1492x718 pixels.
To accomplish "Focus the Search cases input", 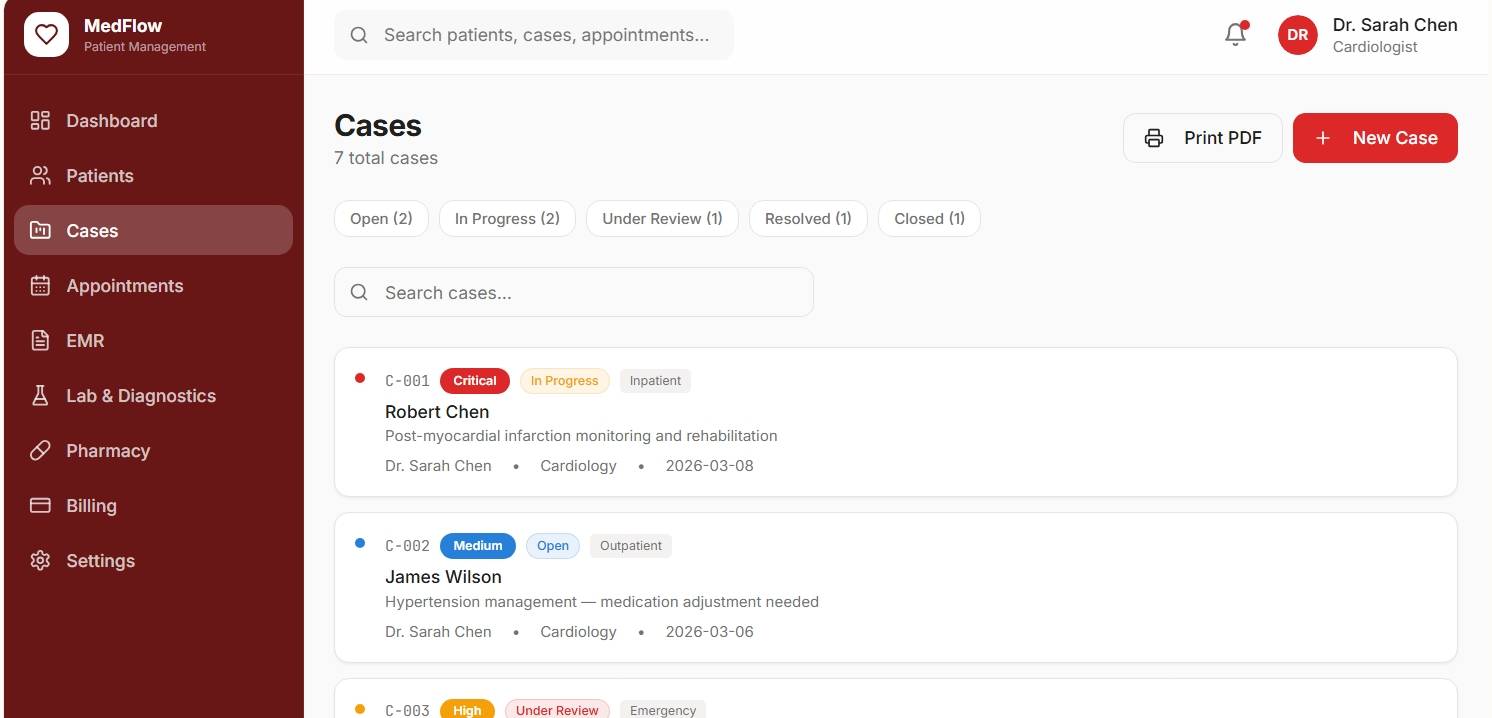I will (574, 292).
